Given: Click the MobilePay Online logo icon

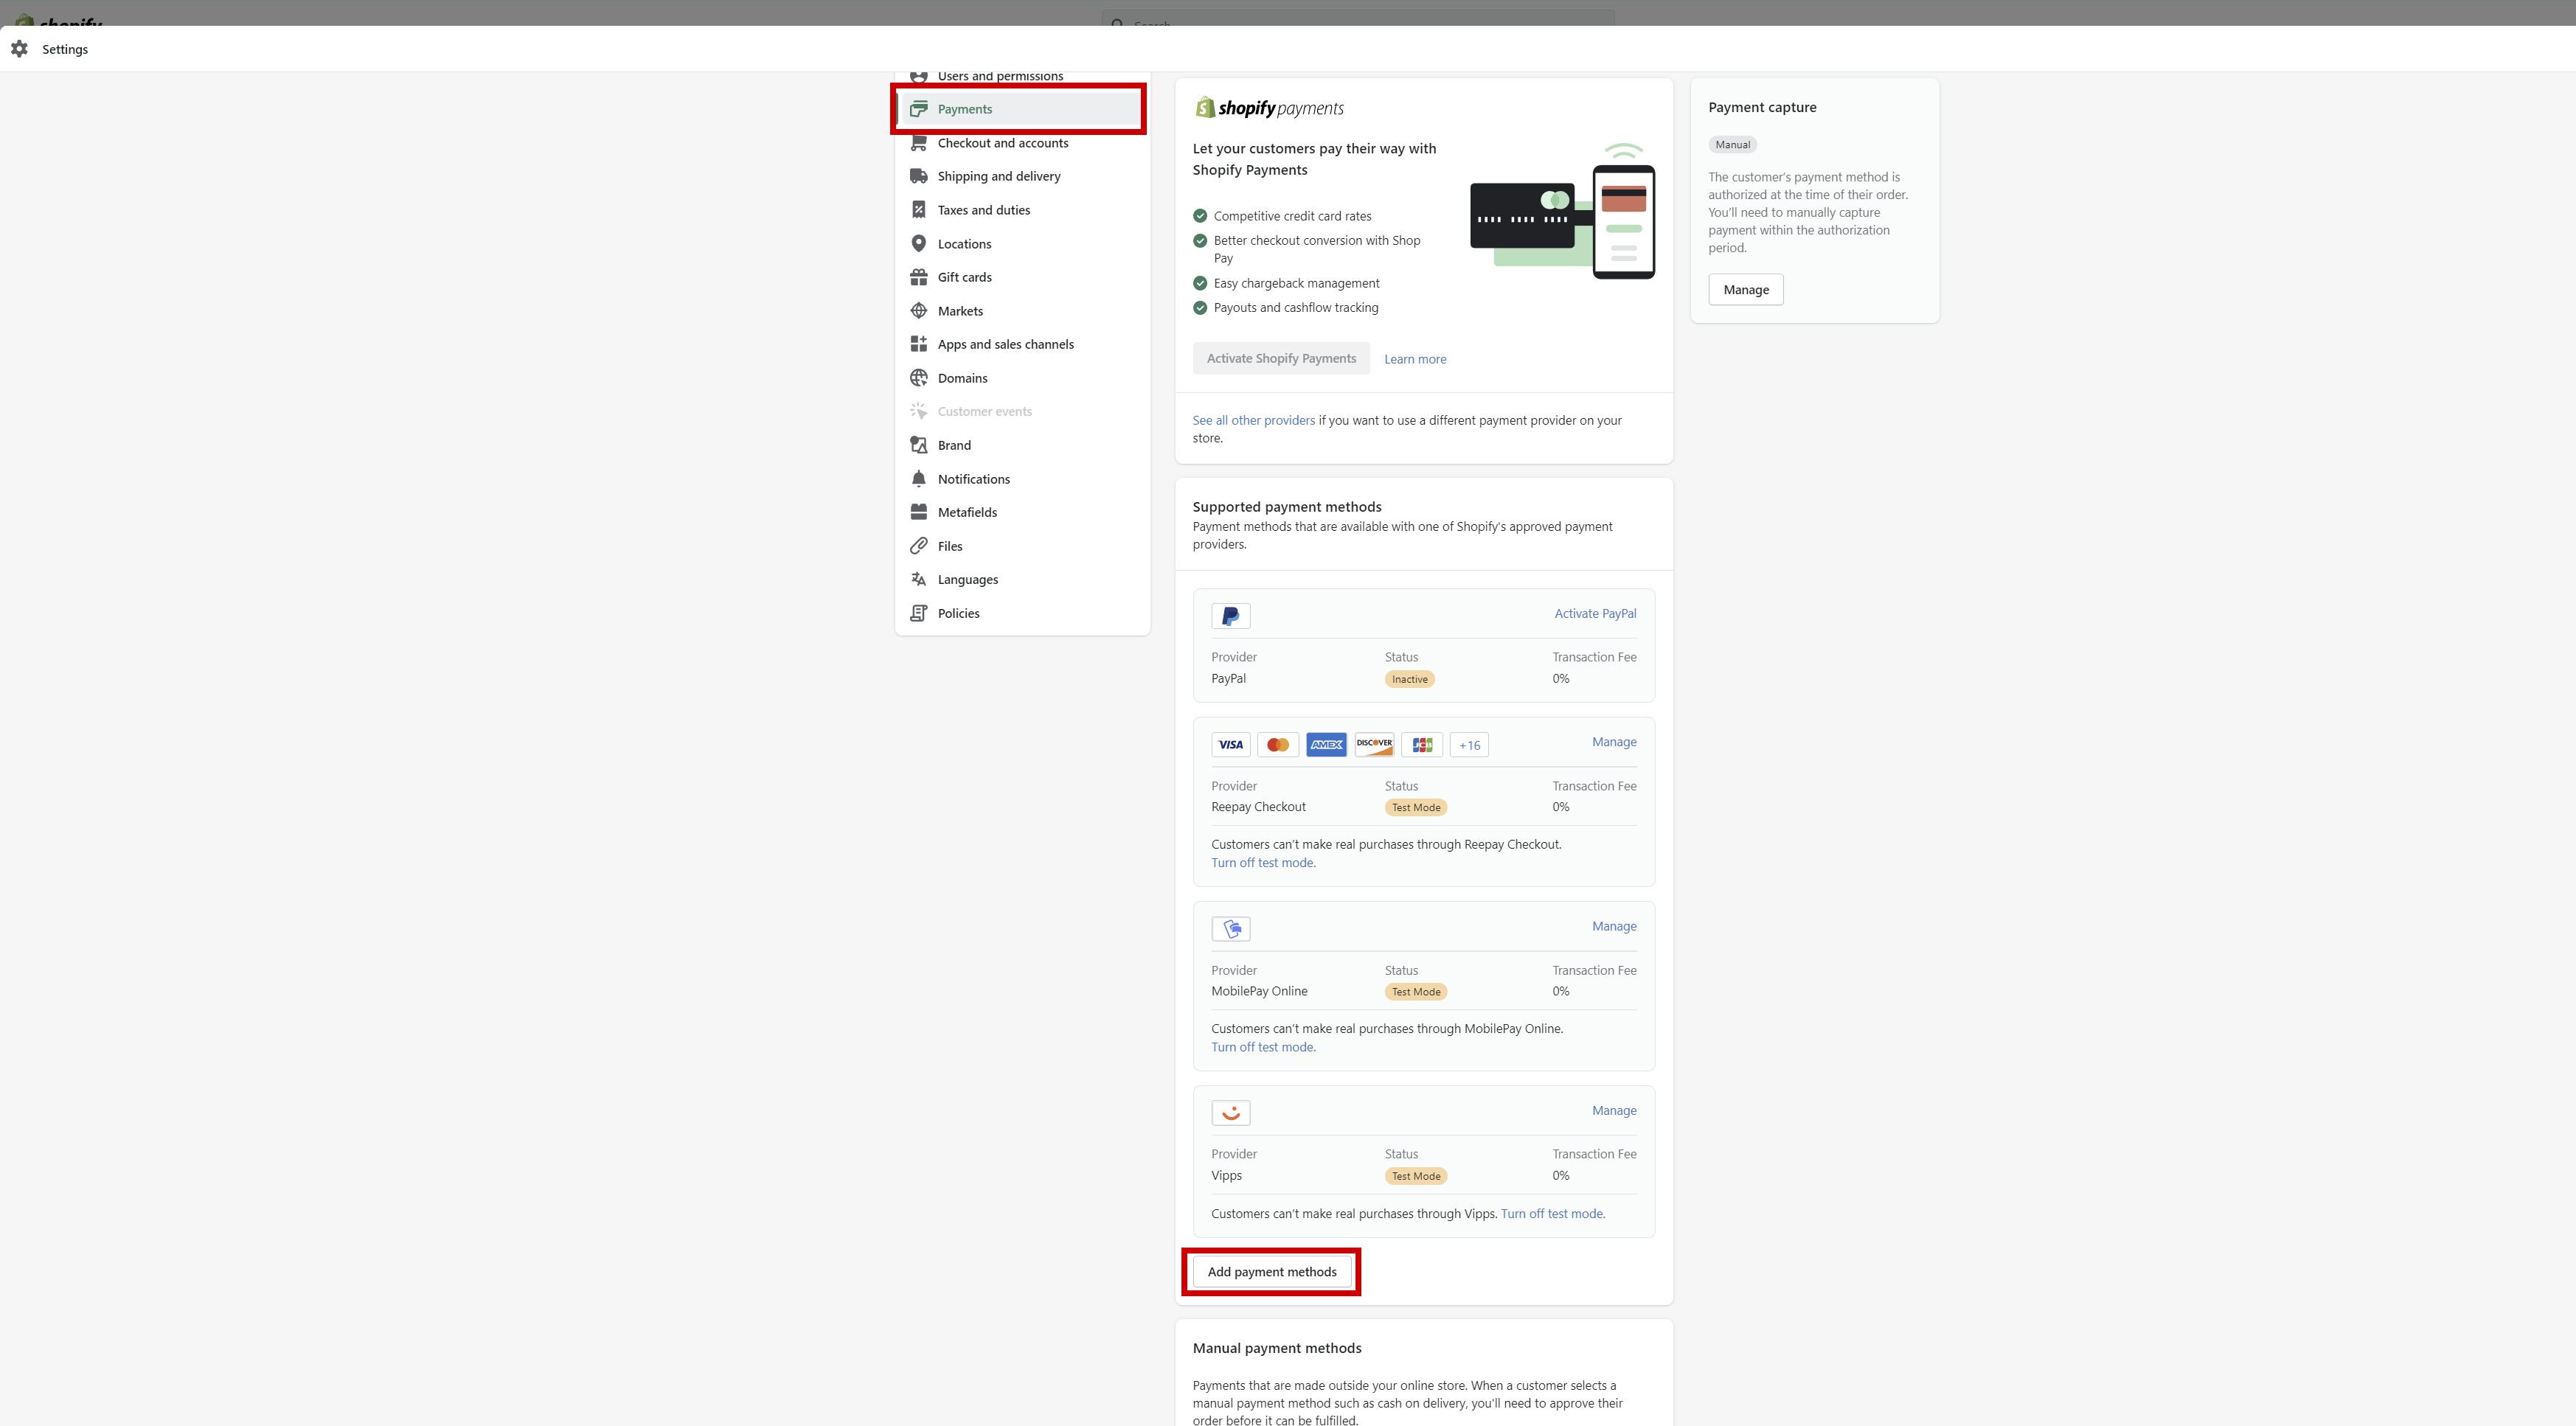Looking at the screenshot, I should coord(1231,929).
